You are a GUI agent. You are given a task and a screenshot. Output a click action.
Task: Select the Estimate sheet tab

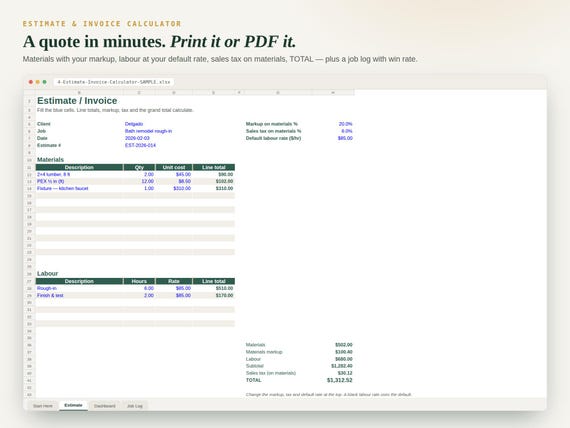[73, 405]
